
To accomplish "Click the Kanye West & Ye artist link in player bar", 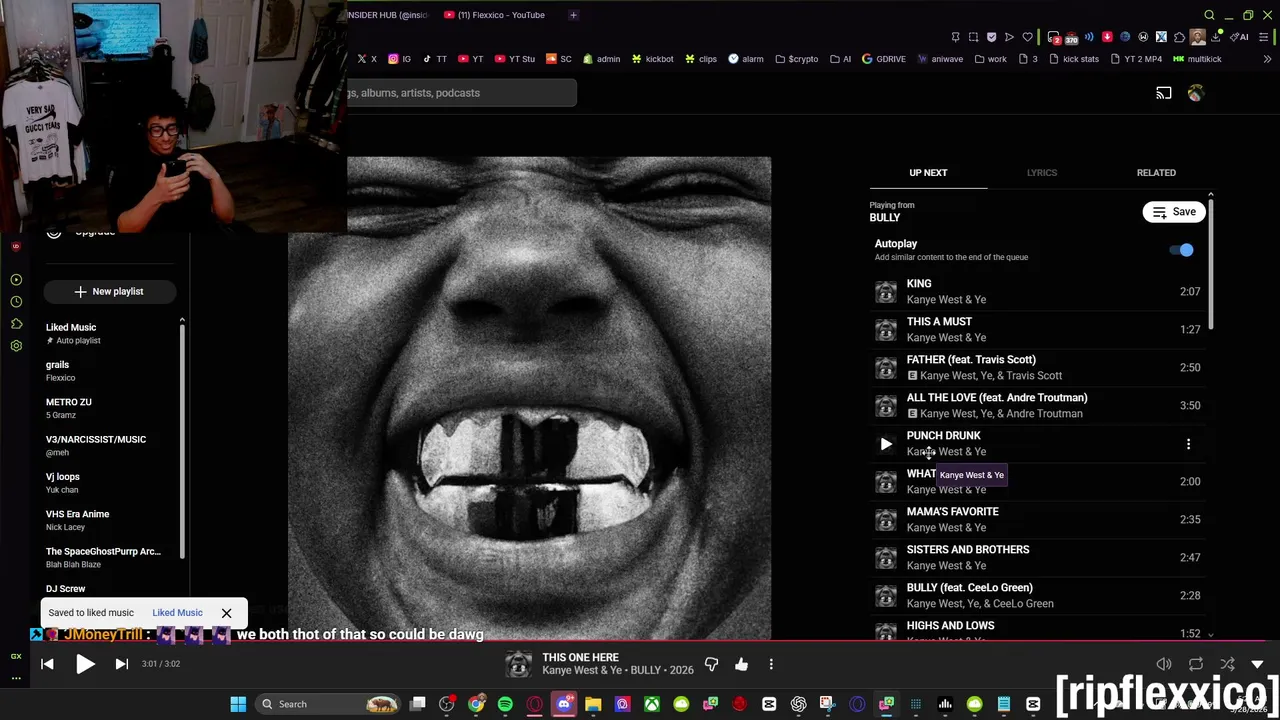I will point(583,670).
